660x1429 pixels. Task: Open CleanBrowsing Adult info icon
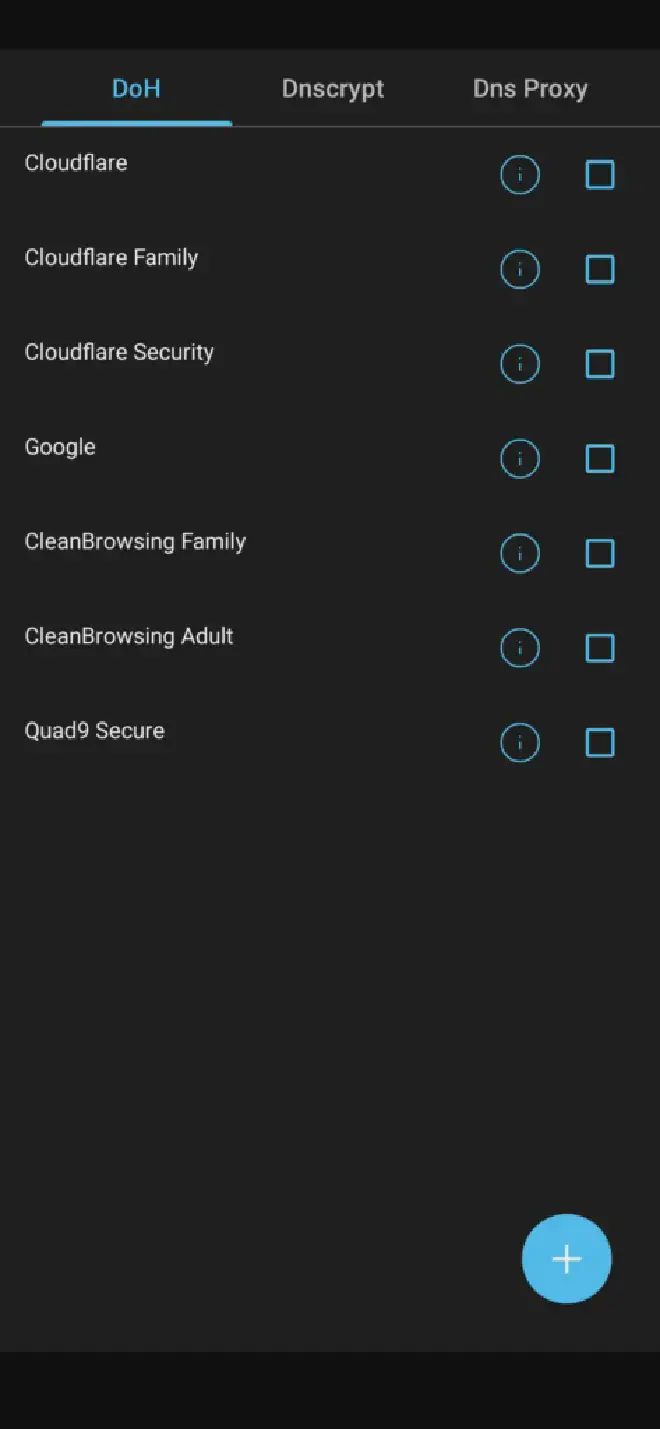coord(519,648)
